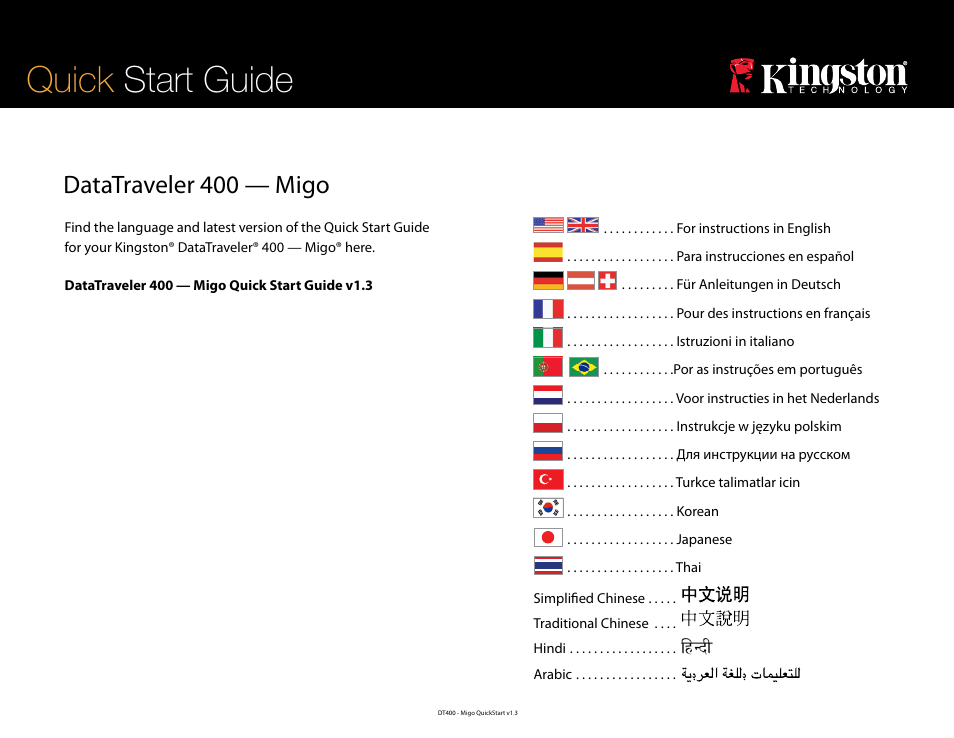Choose the Portugal flag icon

[x=548, y=366]
